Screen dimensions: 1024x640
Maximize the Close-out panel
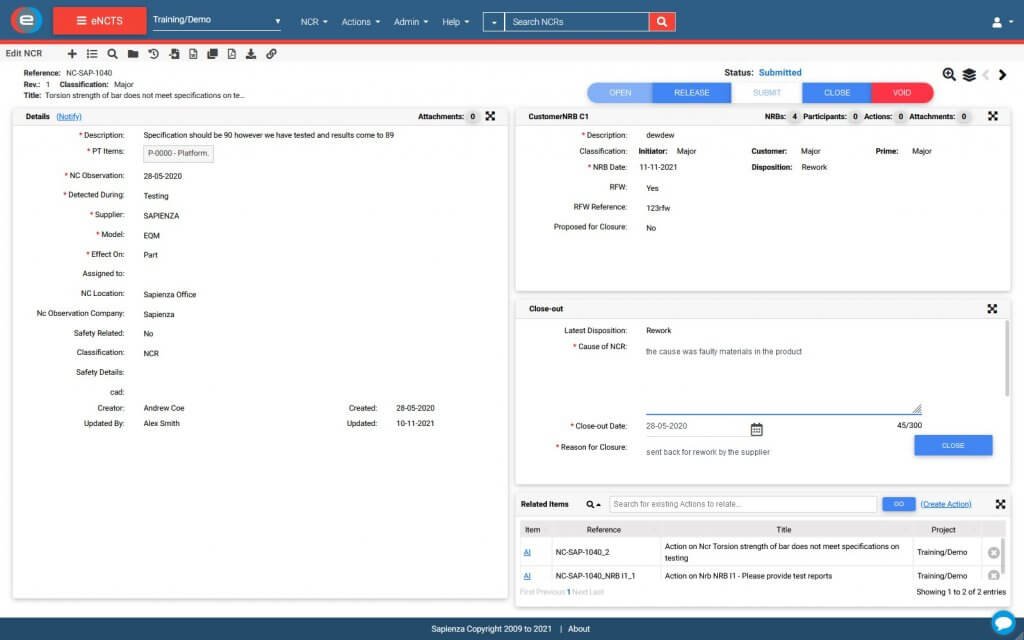pos(992,309)
